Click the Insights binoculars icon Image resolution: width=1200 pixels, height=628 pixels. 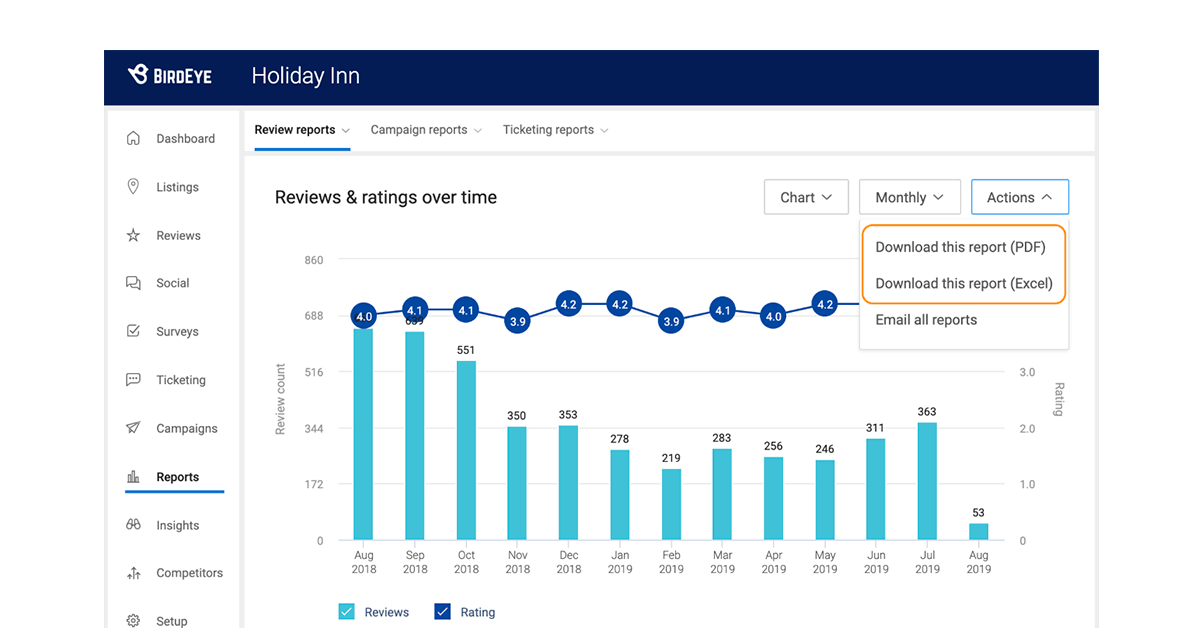(133, 525)
